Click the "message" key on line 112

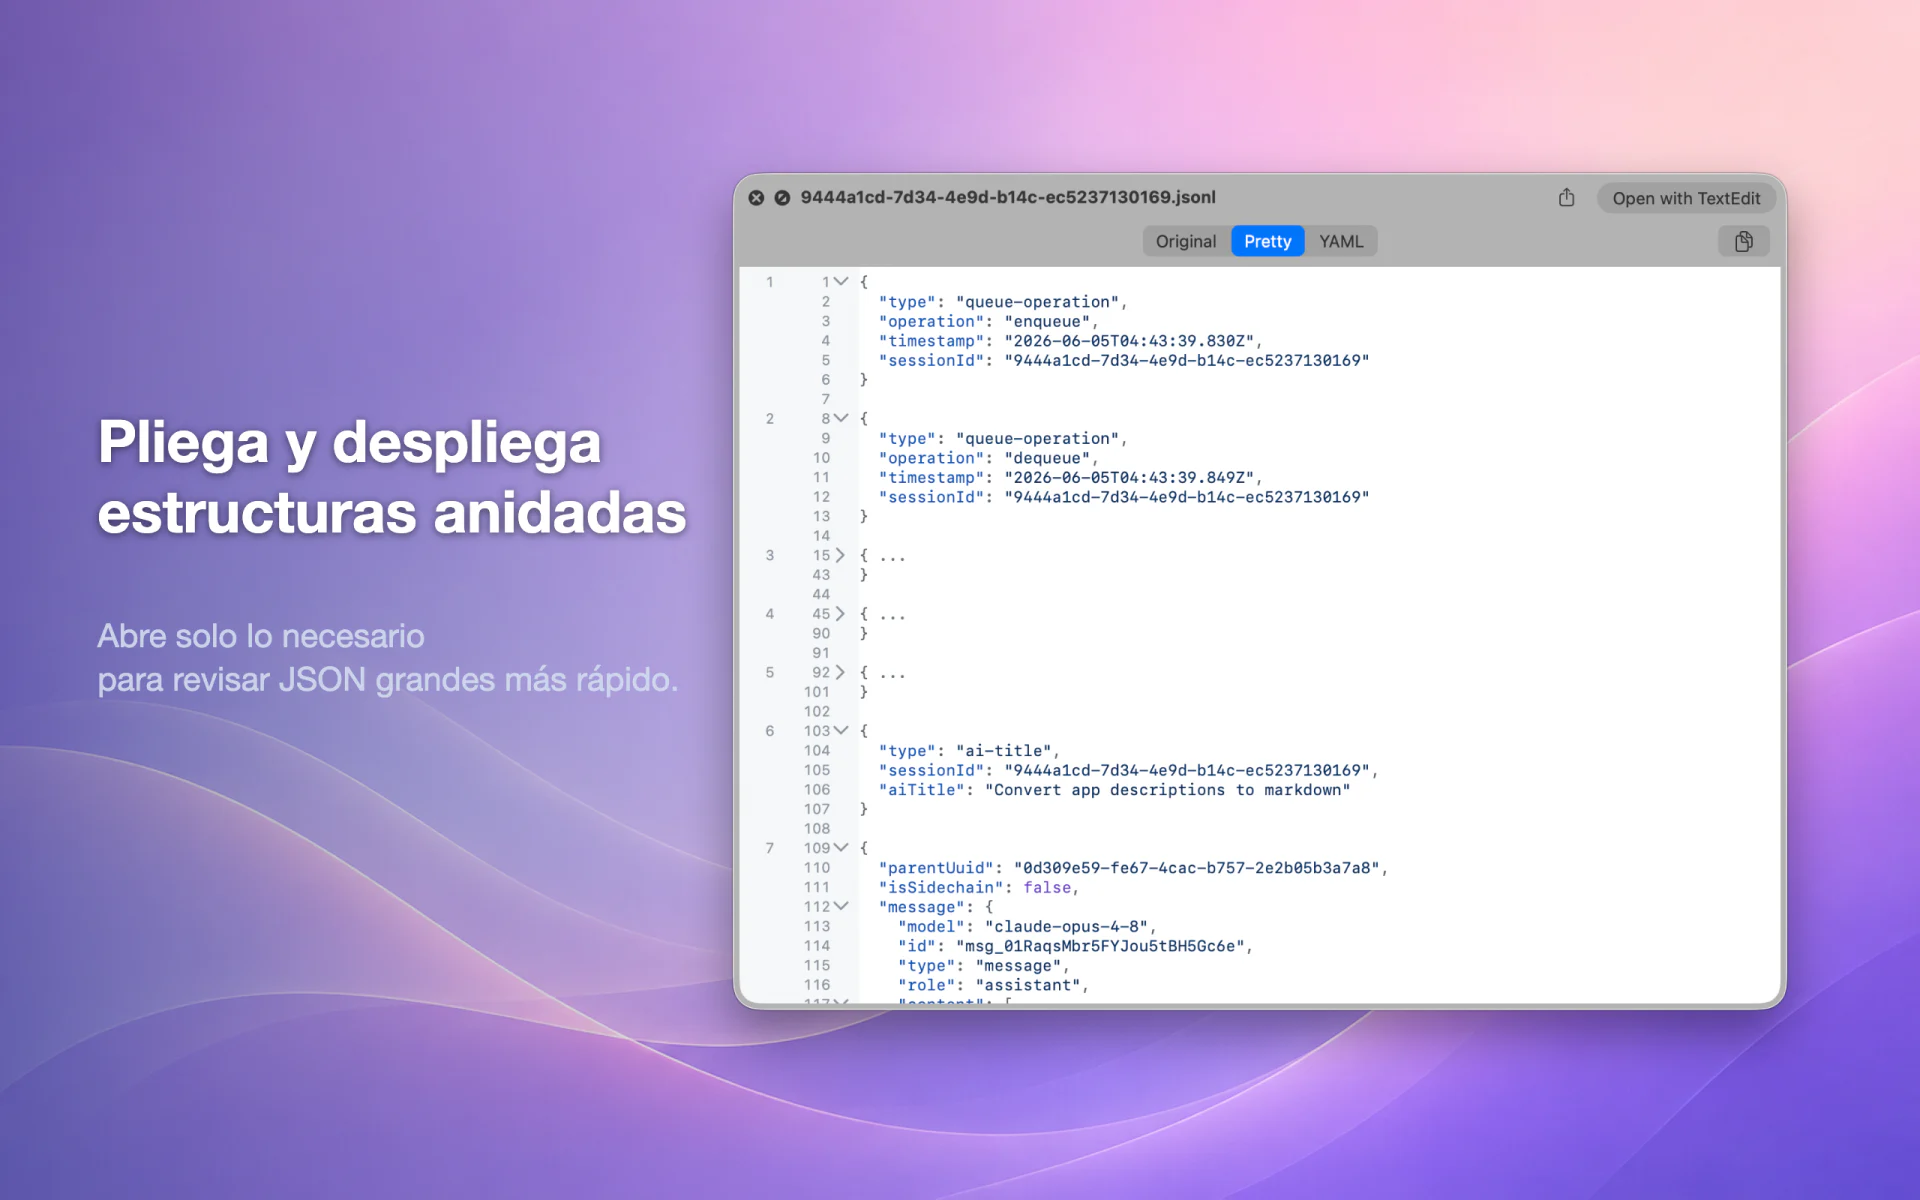922,907
